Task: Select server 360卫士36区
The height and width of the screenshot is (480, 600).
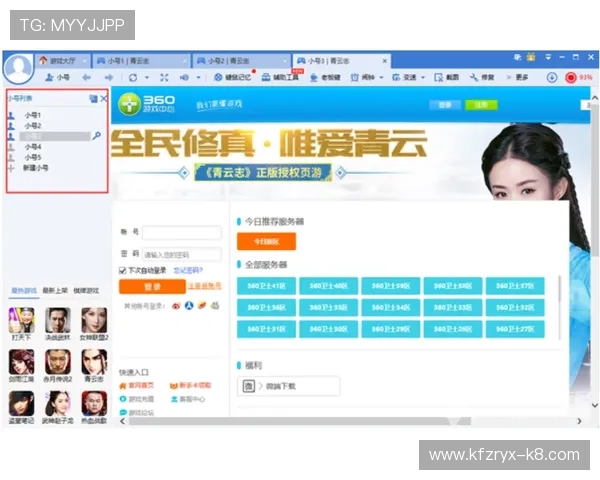Action: [x=266, y=308]
